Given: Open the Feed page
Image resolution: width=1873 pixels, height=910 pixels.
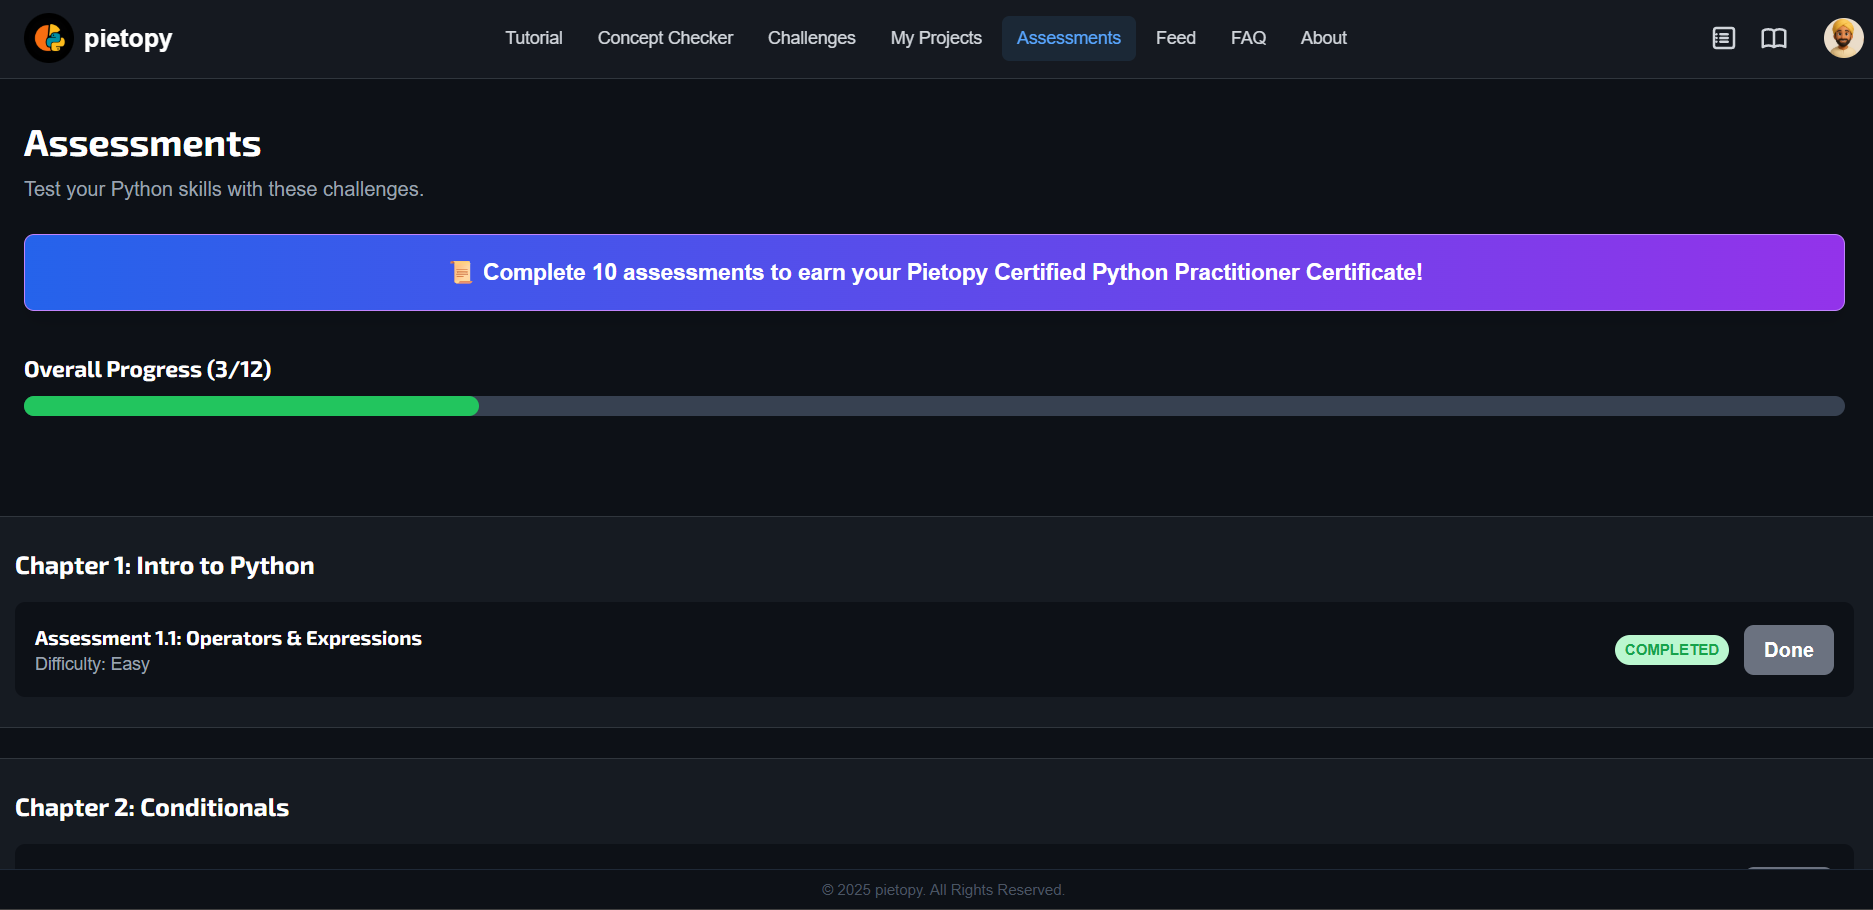Looking at the screenshot, I should click(x=1175, y=38).
